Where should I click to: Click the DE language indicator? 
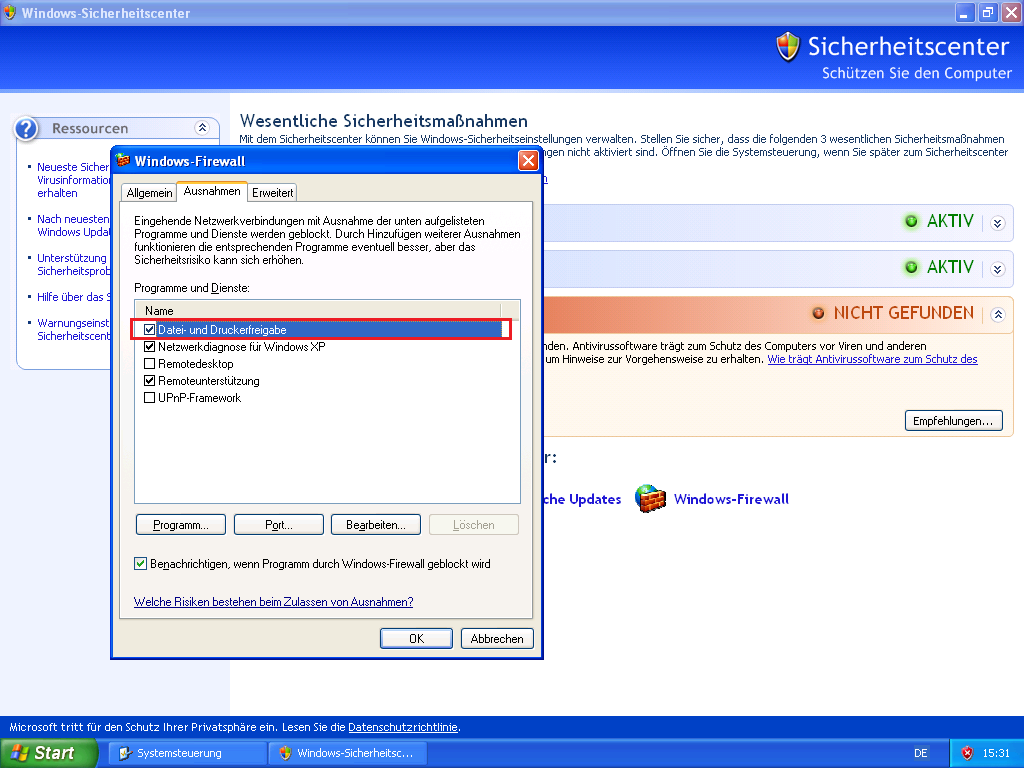921,753
